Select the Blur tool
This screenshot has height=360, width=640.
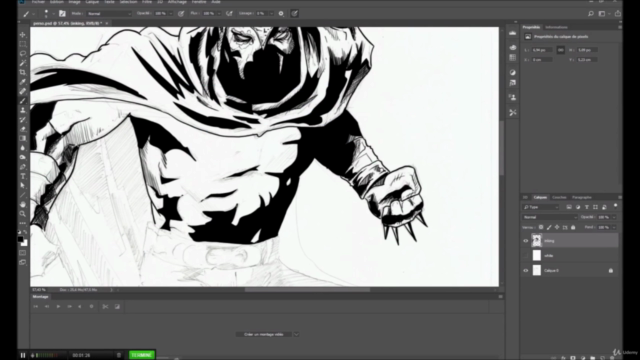tap(23, 148)
